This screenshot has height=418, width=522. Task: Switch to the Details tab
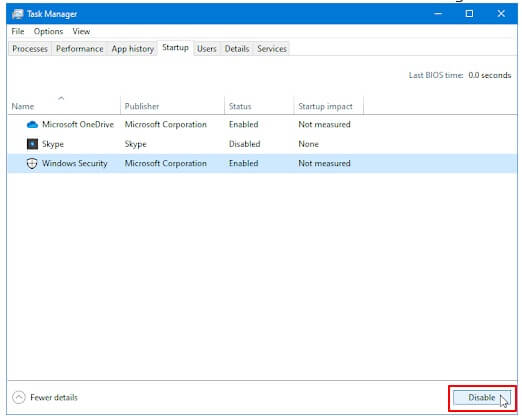point(237,49)
